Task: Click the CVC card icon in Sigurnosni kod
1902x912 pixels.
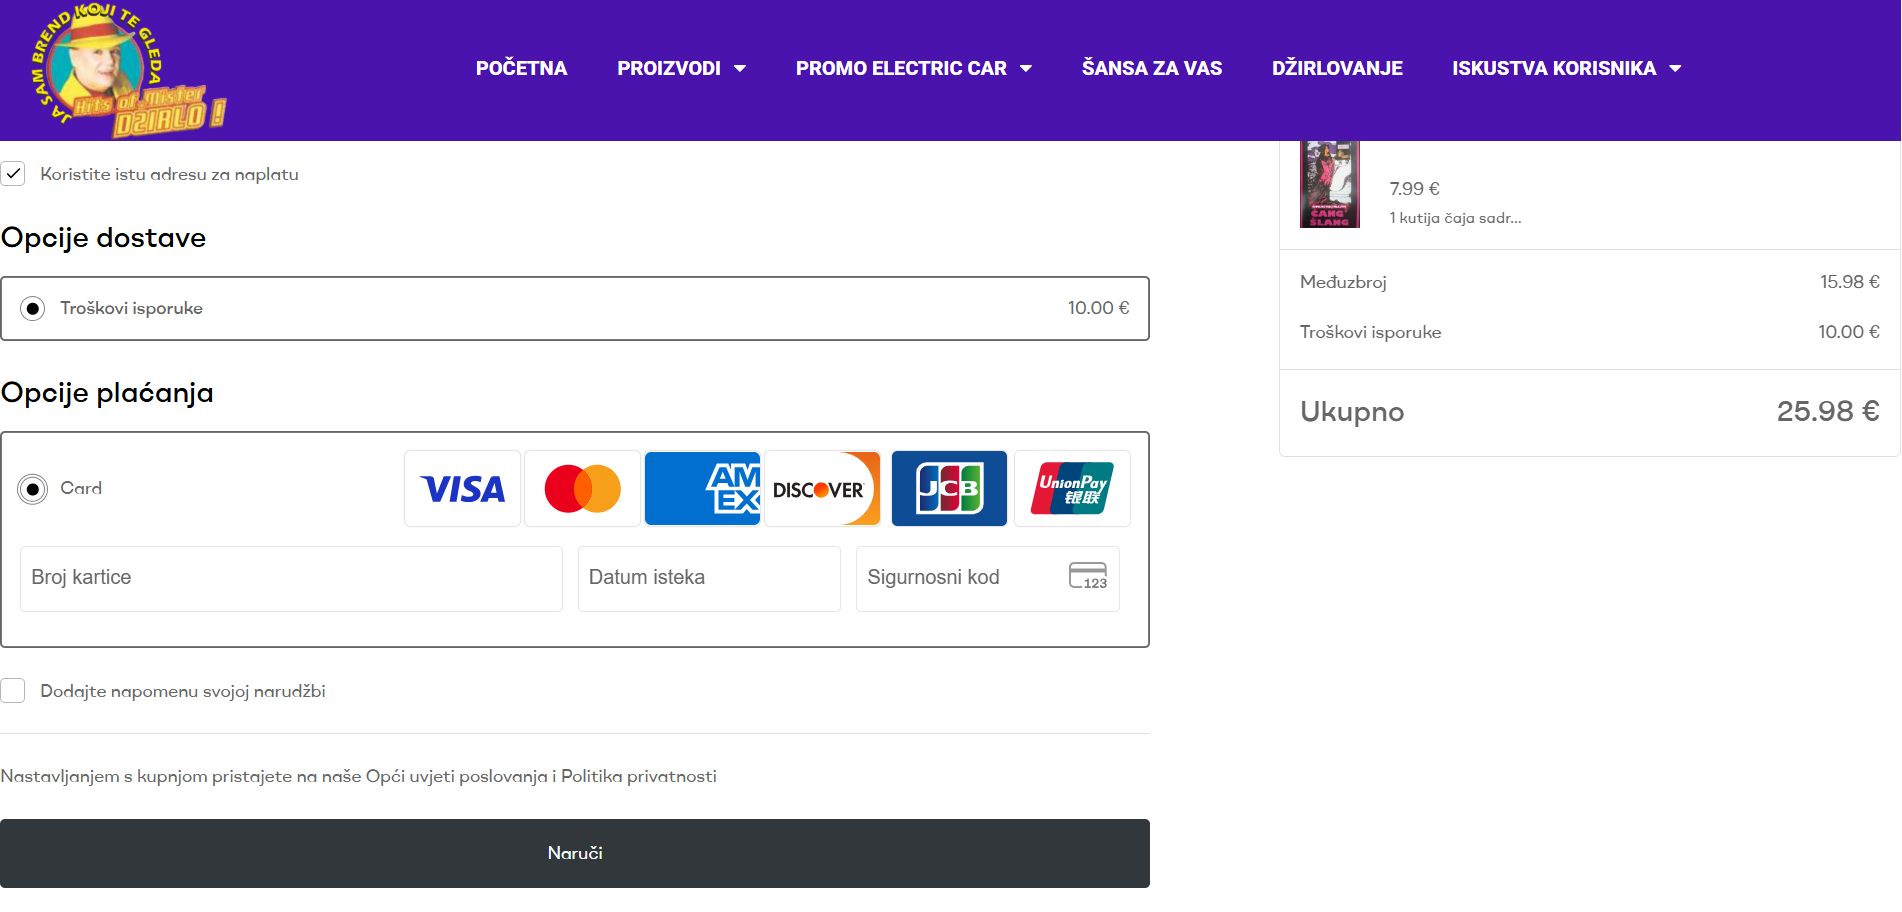Action: point(1088,576)
